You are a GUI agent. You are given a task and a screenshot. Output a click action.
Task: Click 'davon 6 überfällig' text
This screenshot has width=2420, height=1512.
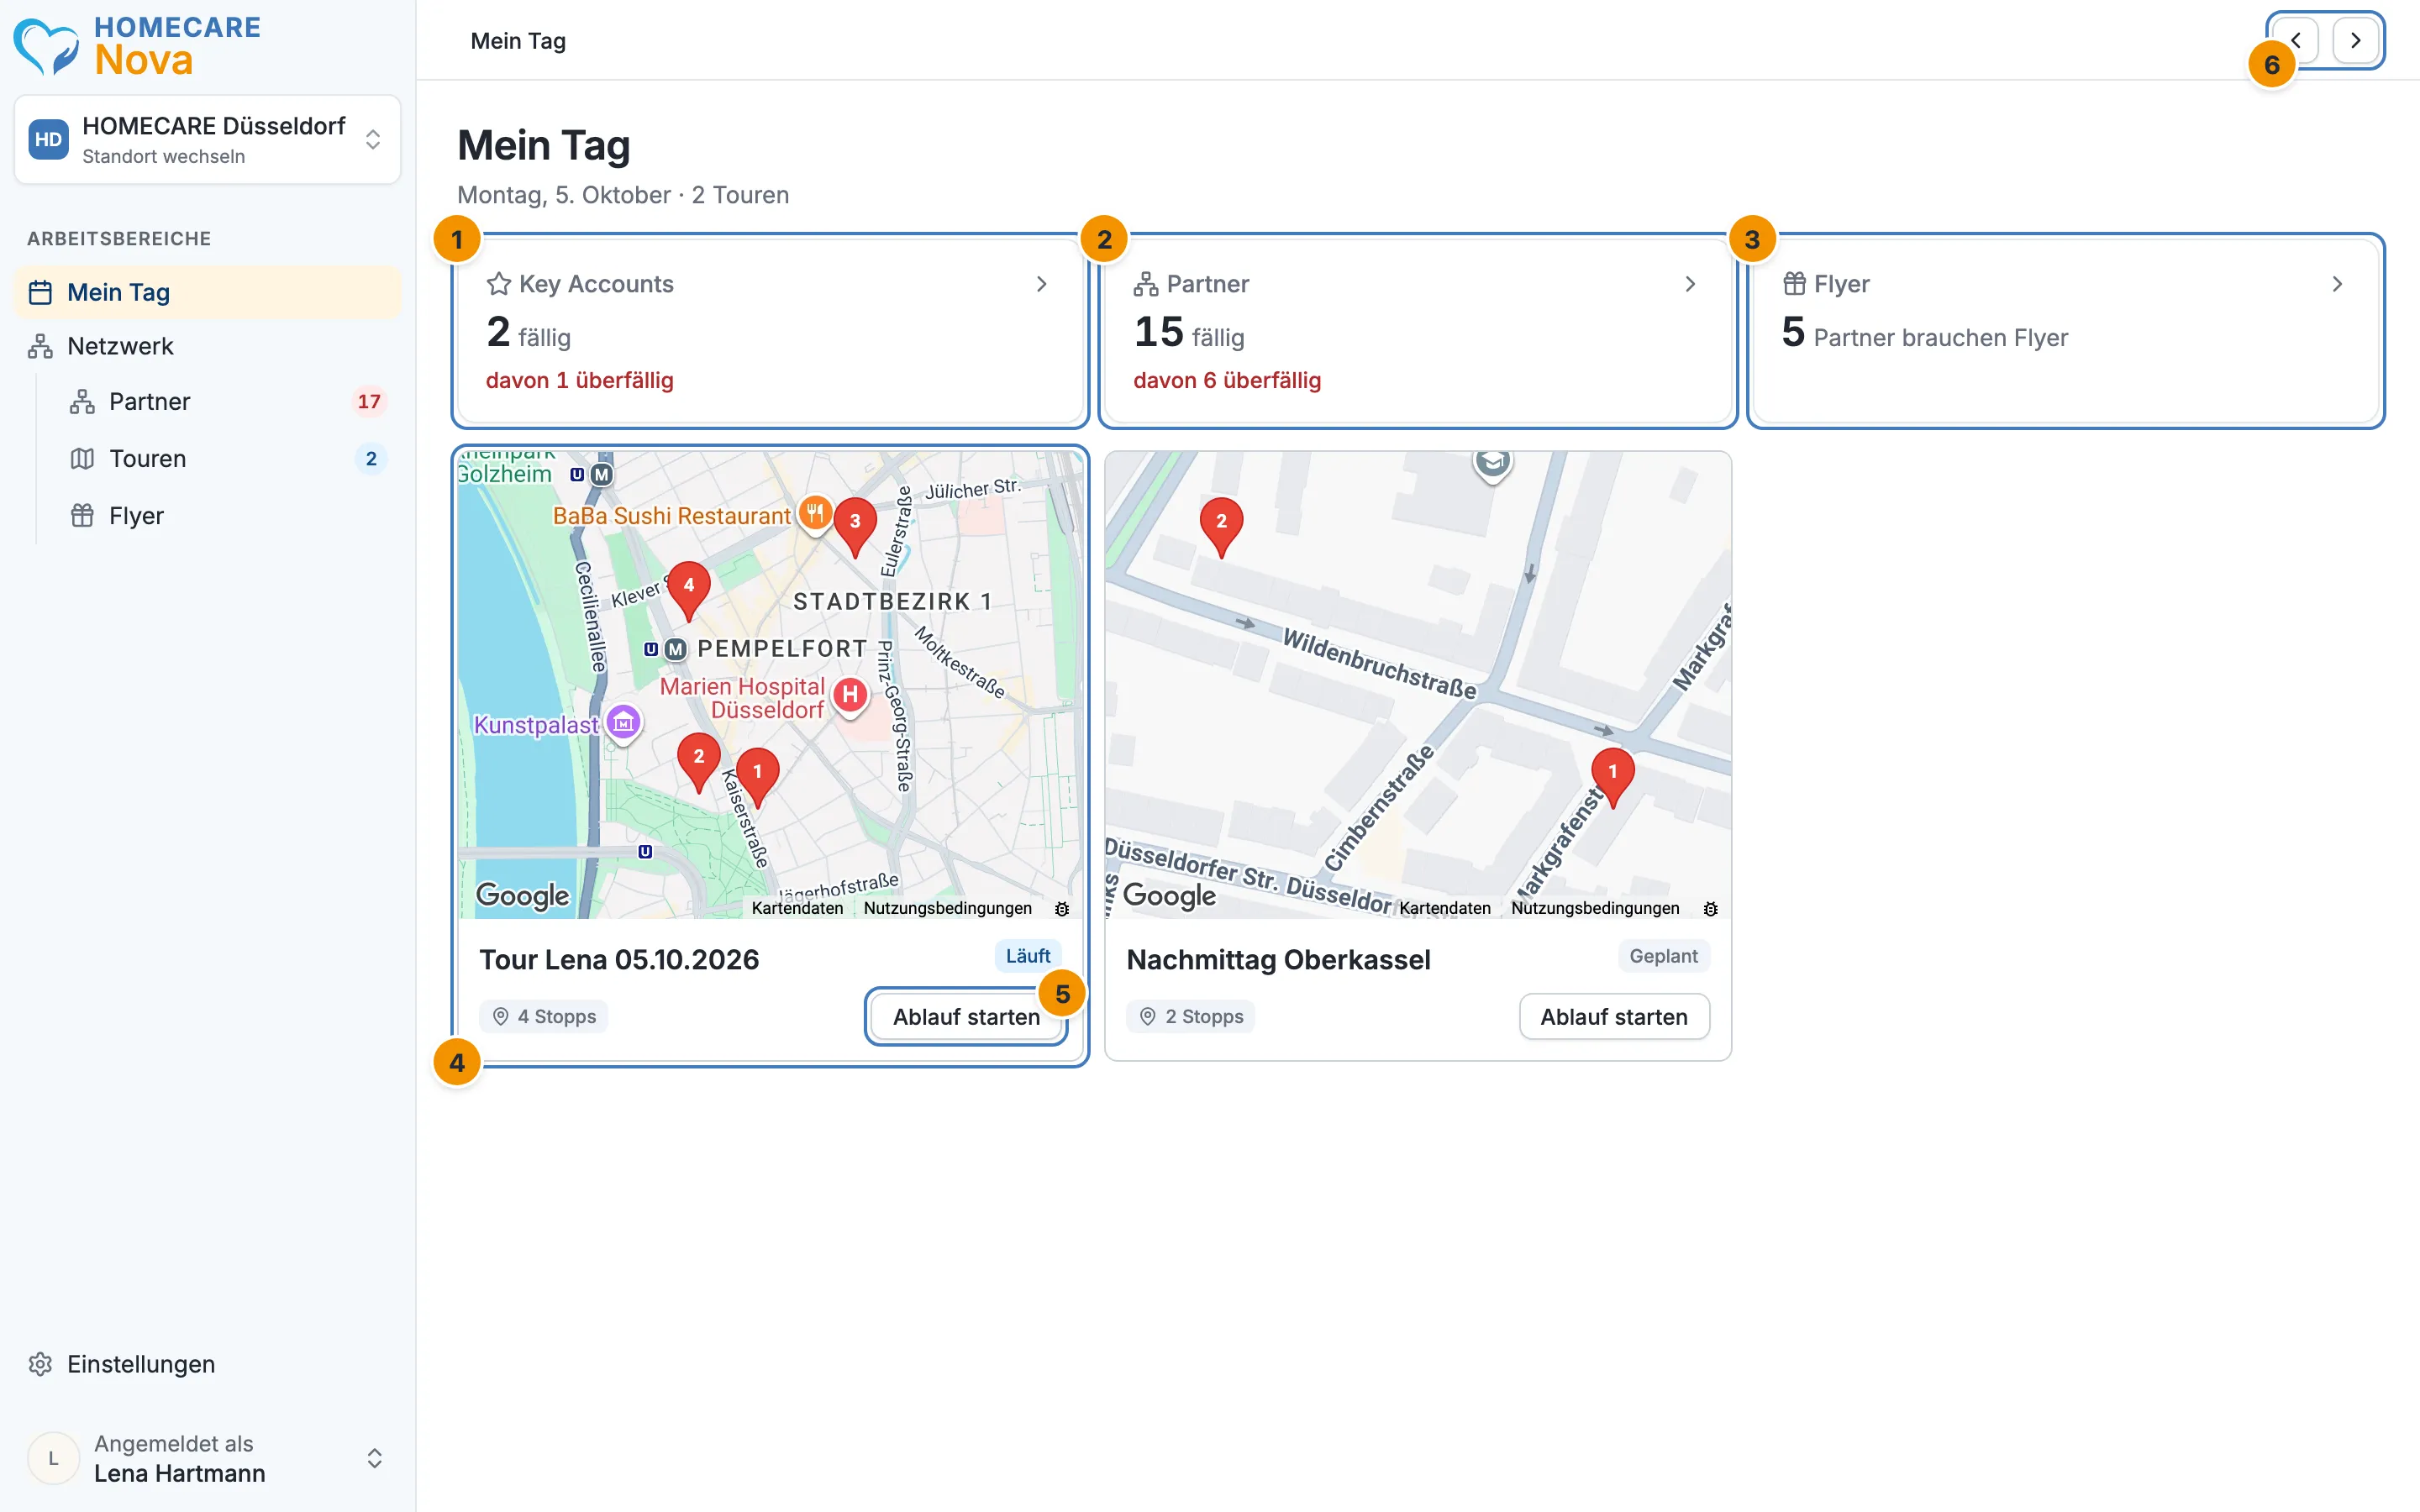[x=1227, y=380]
